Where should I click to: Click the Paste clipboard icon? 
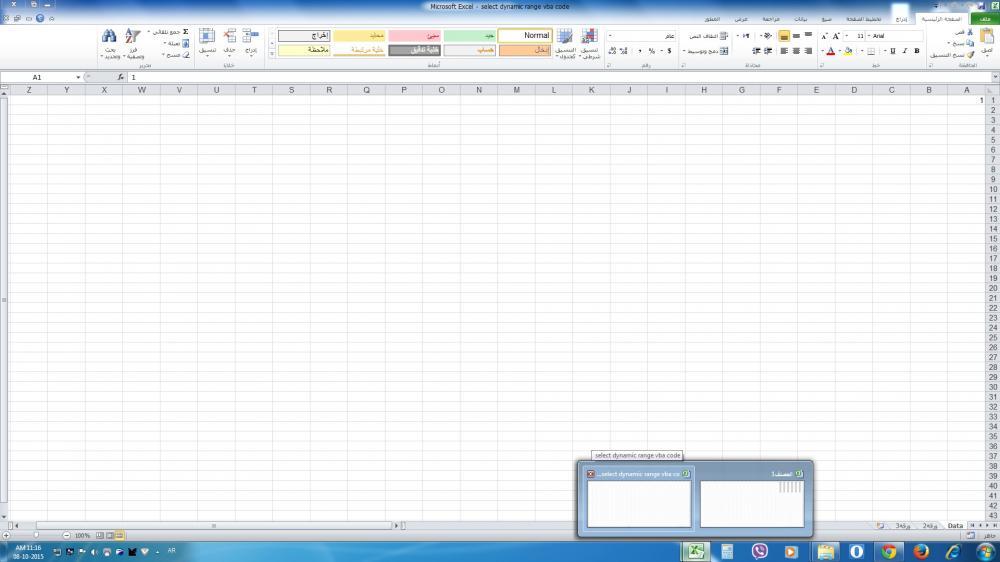(x=987, y=38)
